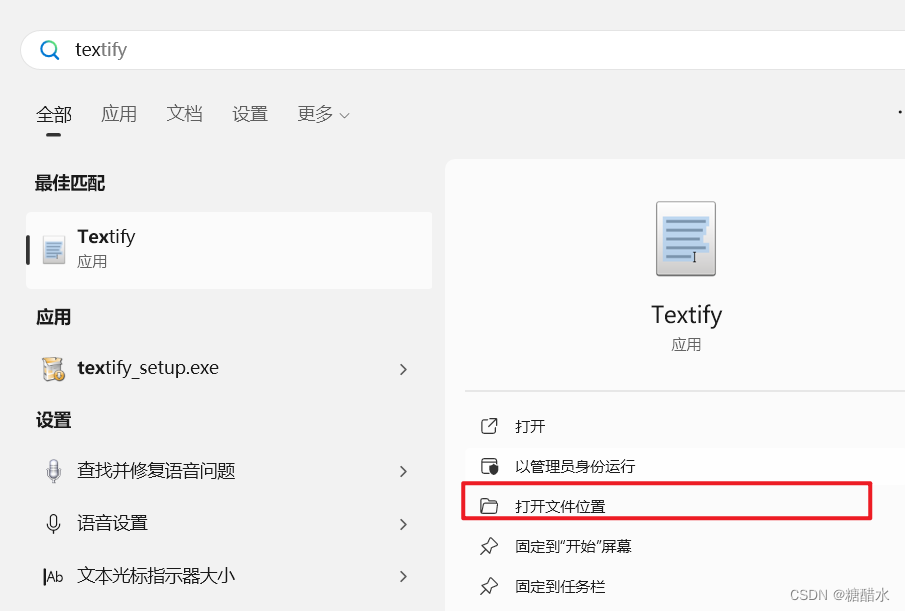This screenshot has width=905, height=611.
Task: Click the folder icon for file location
Action: pyautogui.click(x=489, y=506)
